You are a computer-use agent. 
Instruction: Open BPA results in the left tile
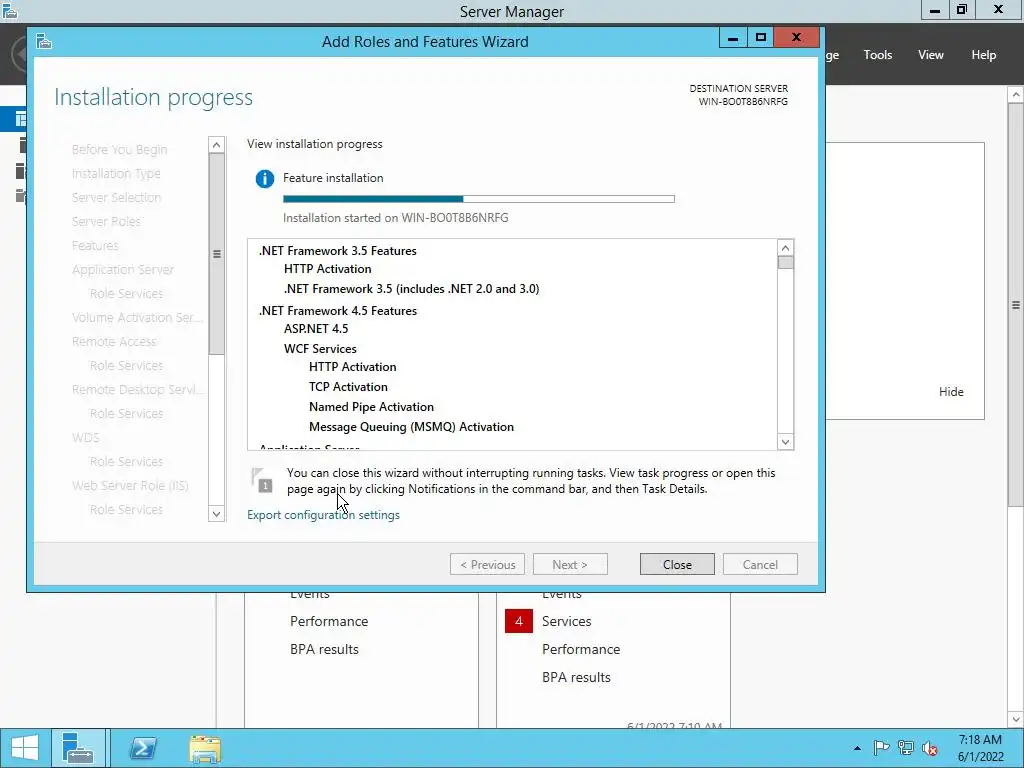tap(325, 649)
